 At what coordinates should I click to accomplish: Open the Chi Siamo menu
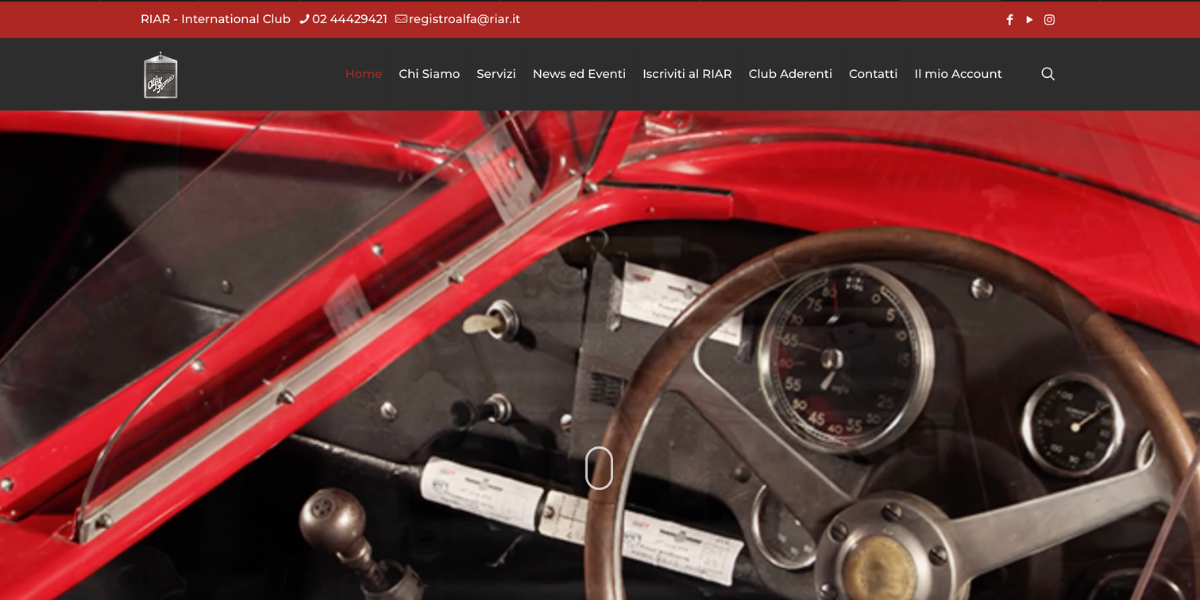coord(429,74)
